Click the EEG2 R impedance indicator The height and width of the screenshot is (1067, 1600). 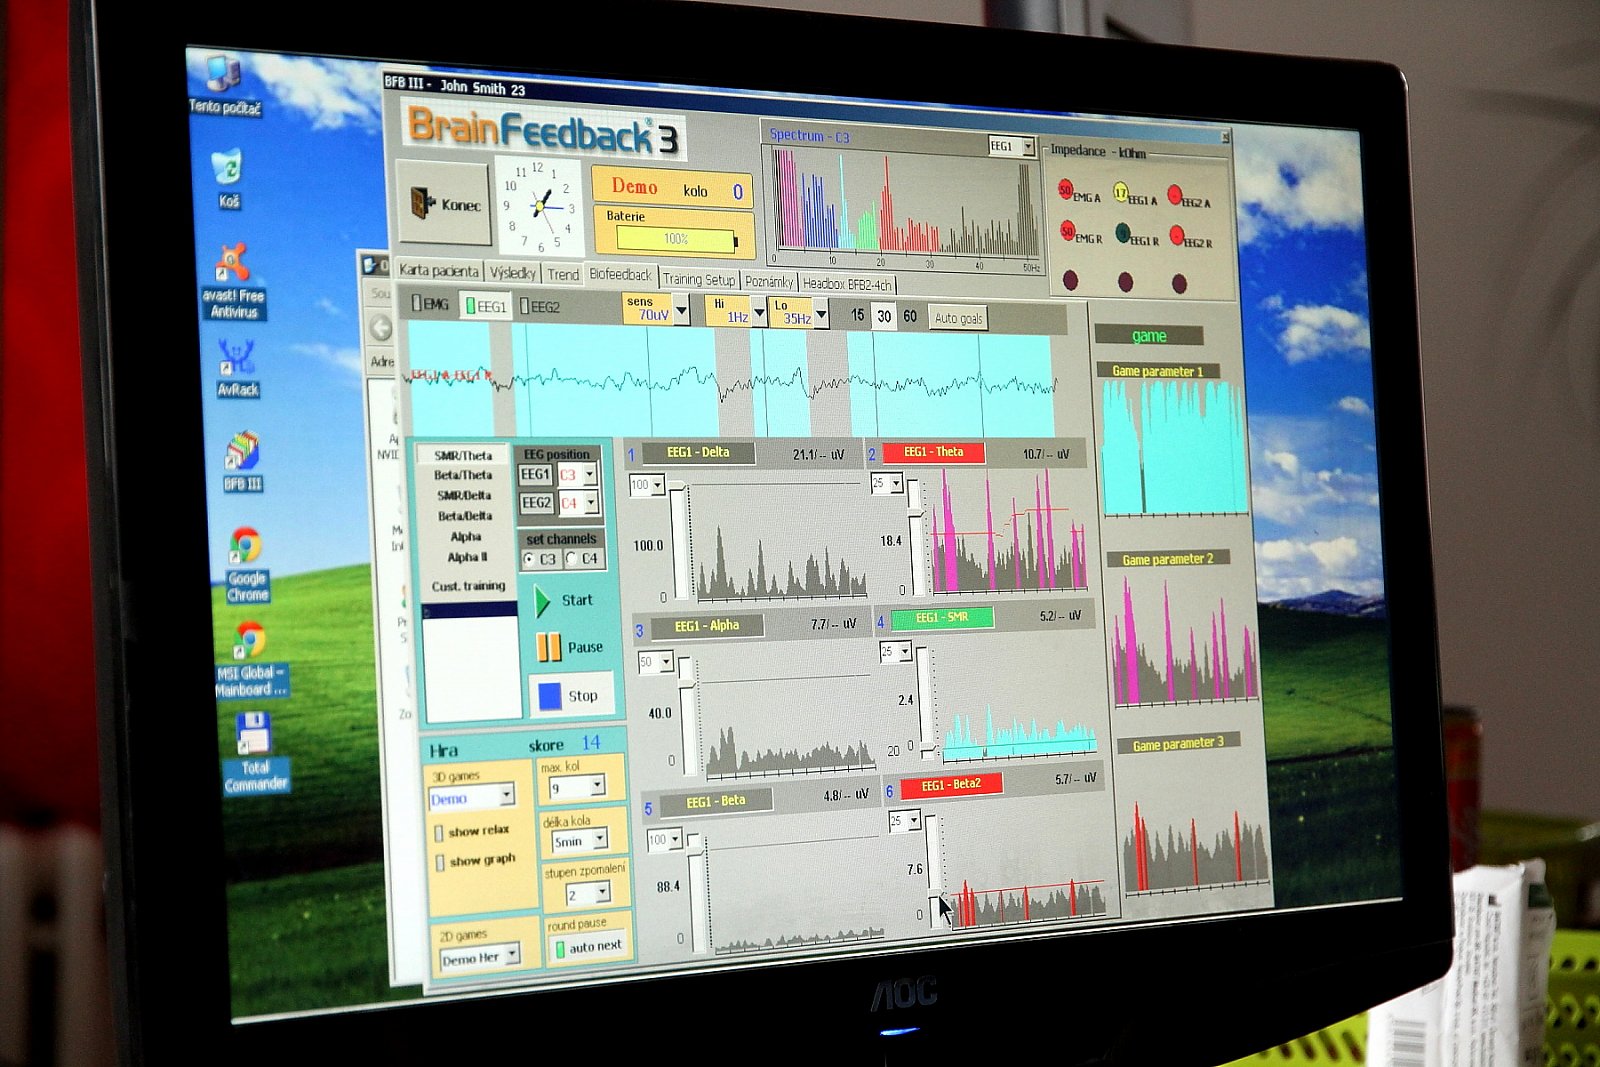tap(1177, 236)
